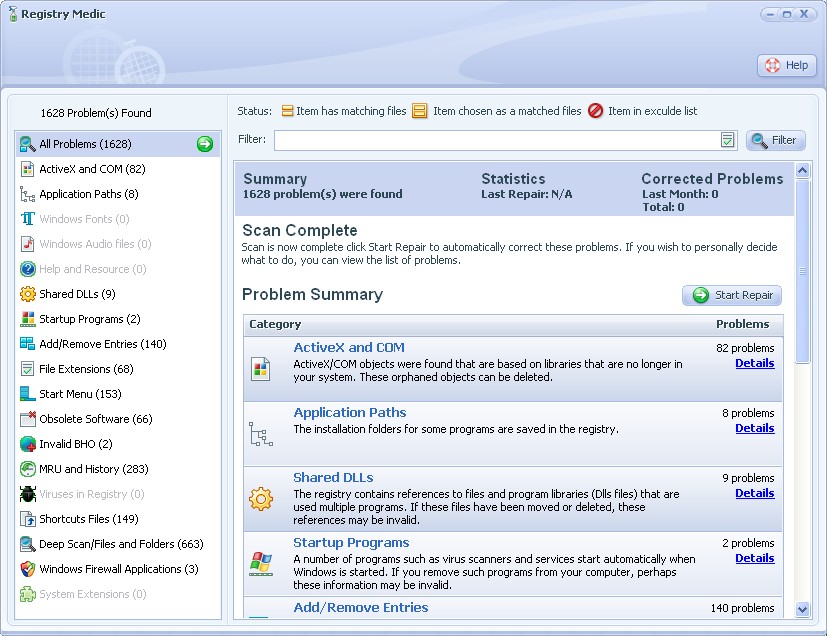Click the File Extensions icon
The height and width of the screenshot is (636, 827).
[x=27, y=369]
